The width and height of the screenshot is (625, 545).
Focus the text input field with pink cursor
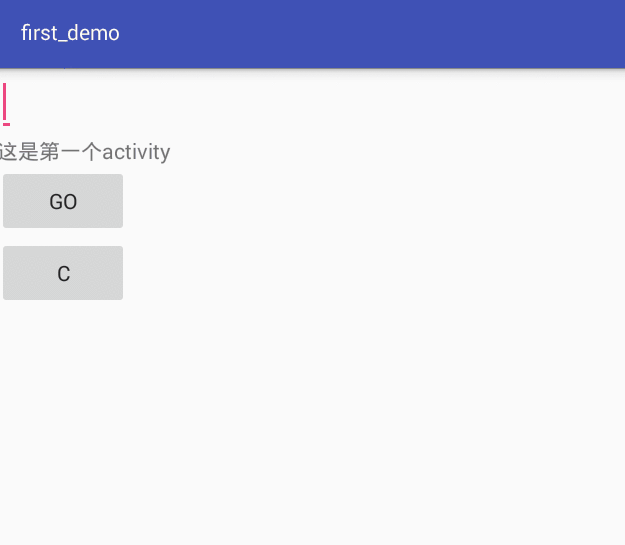pyautogui.click(x=6, y=104)
